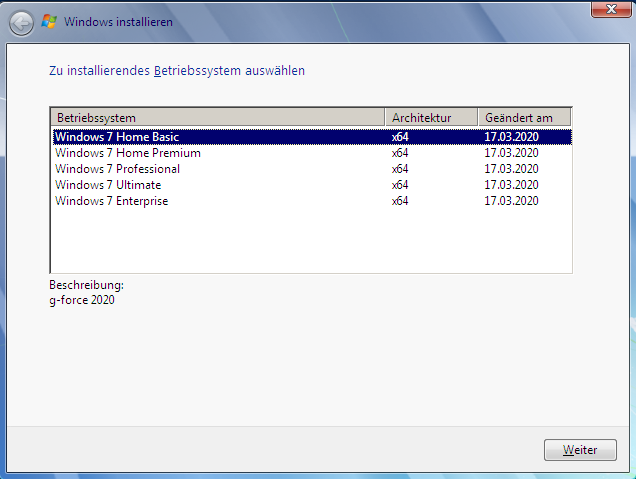
Task: Click the Windows installieren title text
Action: [118, 22]
